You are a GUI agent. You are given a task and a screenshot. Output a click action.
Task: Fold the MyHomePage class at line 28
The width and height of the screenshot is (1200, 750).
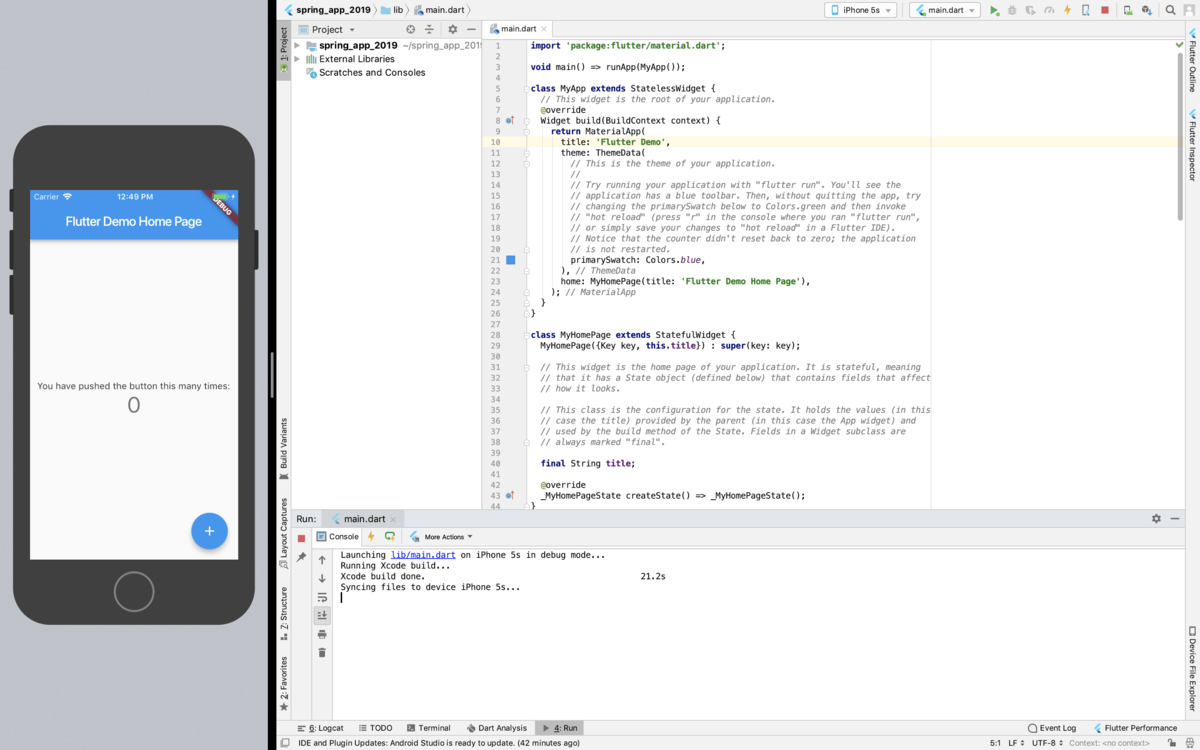[526, 334]
